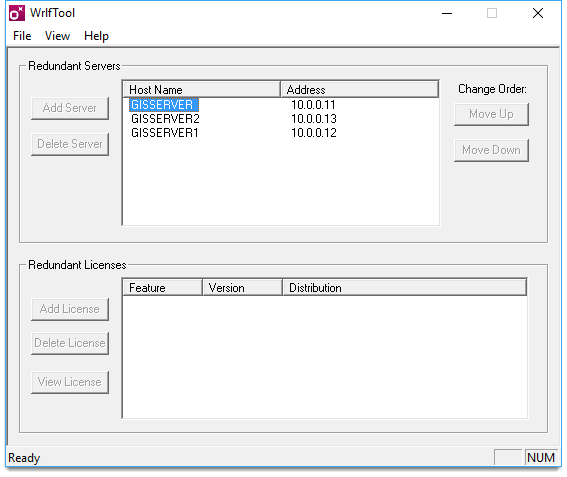
Task: Click the Feature column header
Action: 162,288
